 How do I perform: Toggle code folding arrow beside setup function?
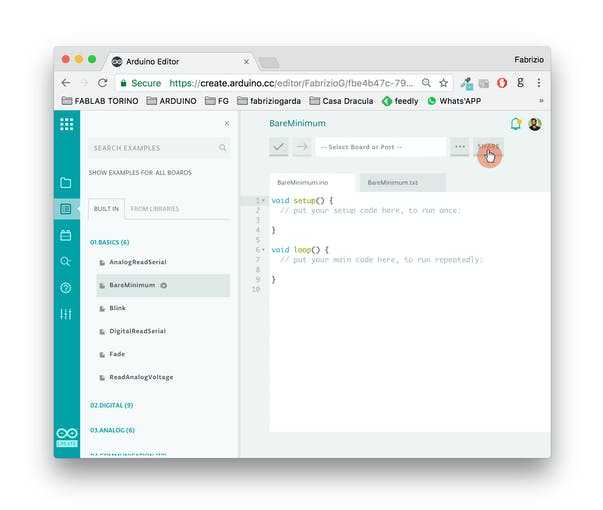pyautogui.click(x=263, y=200)
